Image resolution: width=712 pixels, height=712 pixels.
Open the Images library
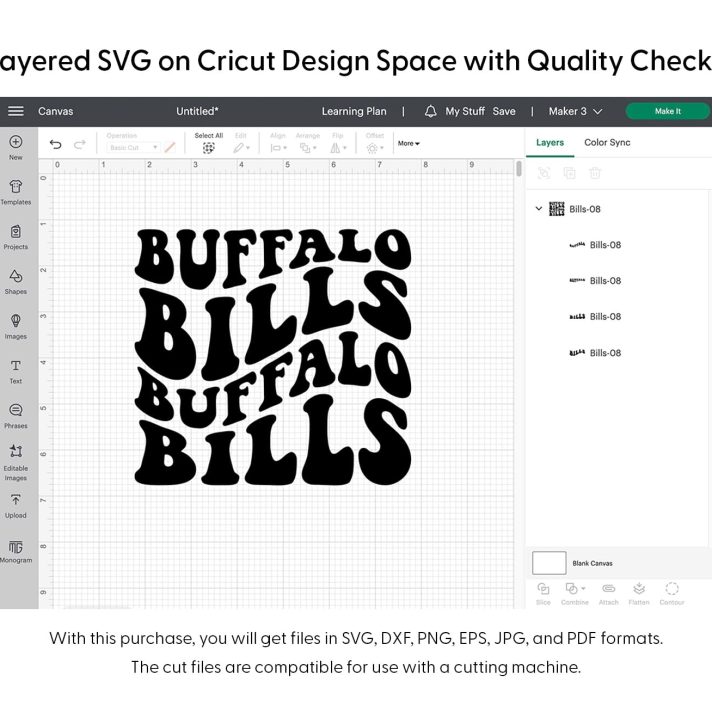[x=15, y=326]
